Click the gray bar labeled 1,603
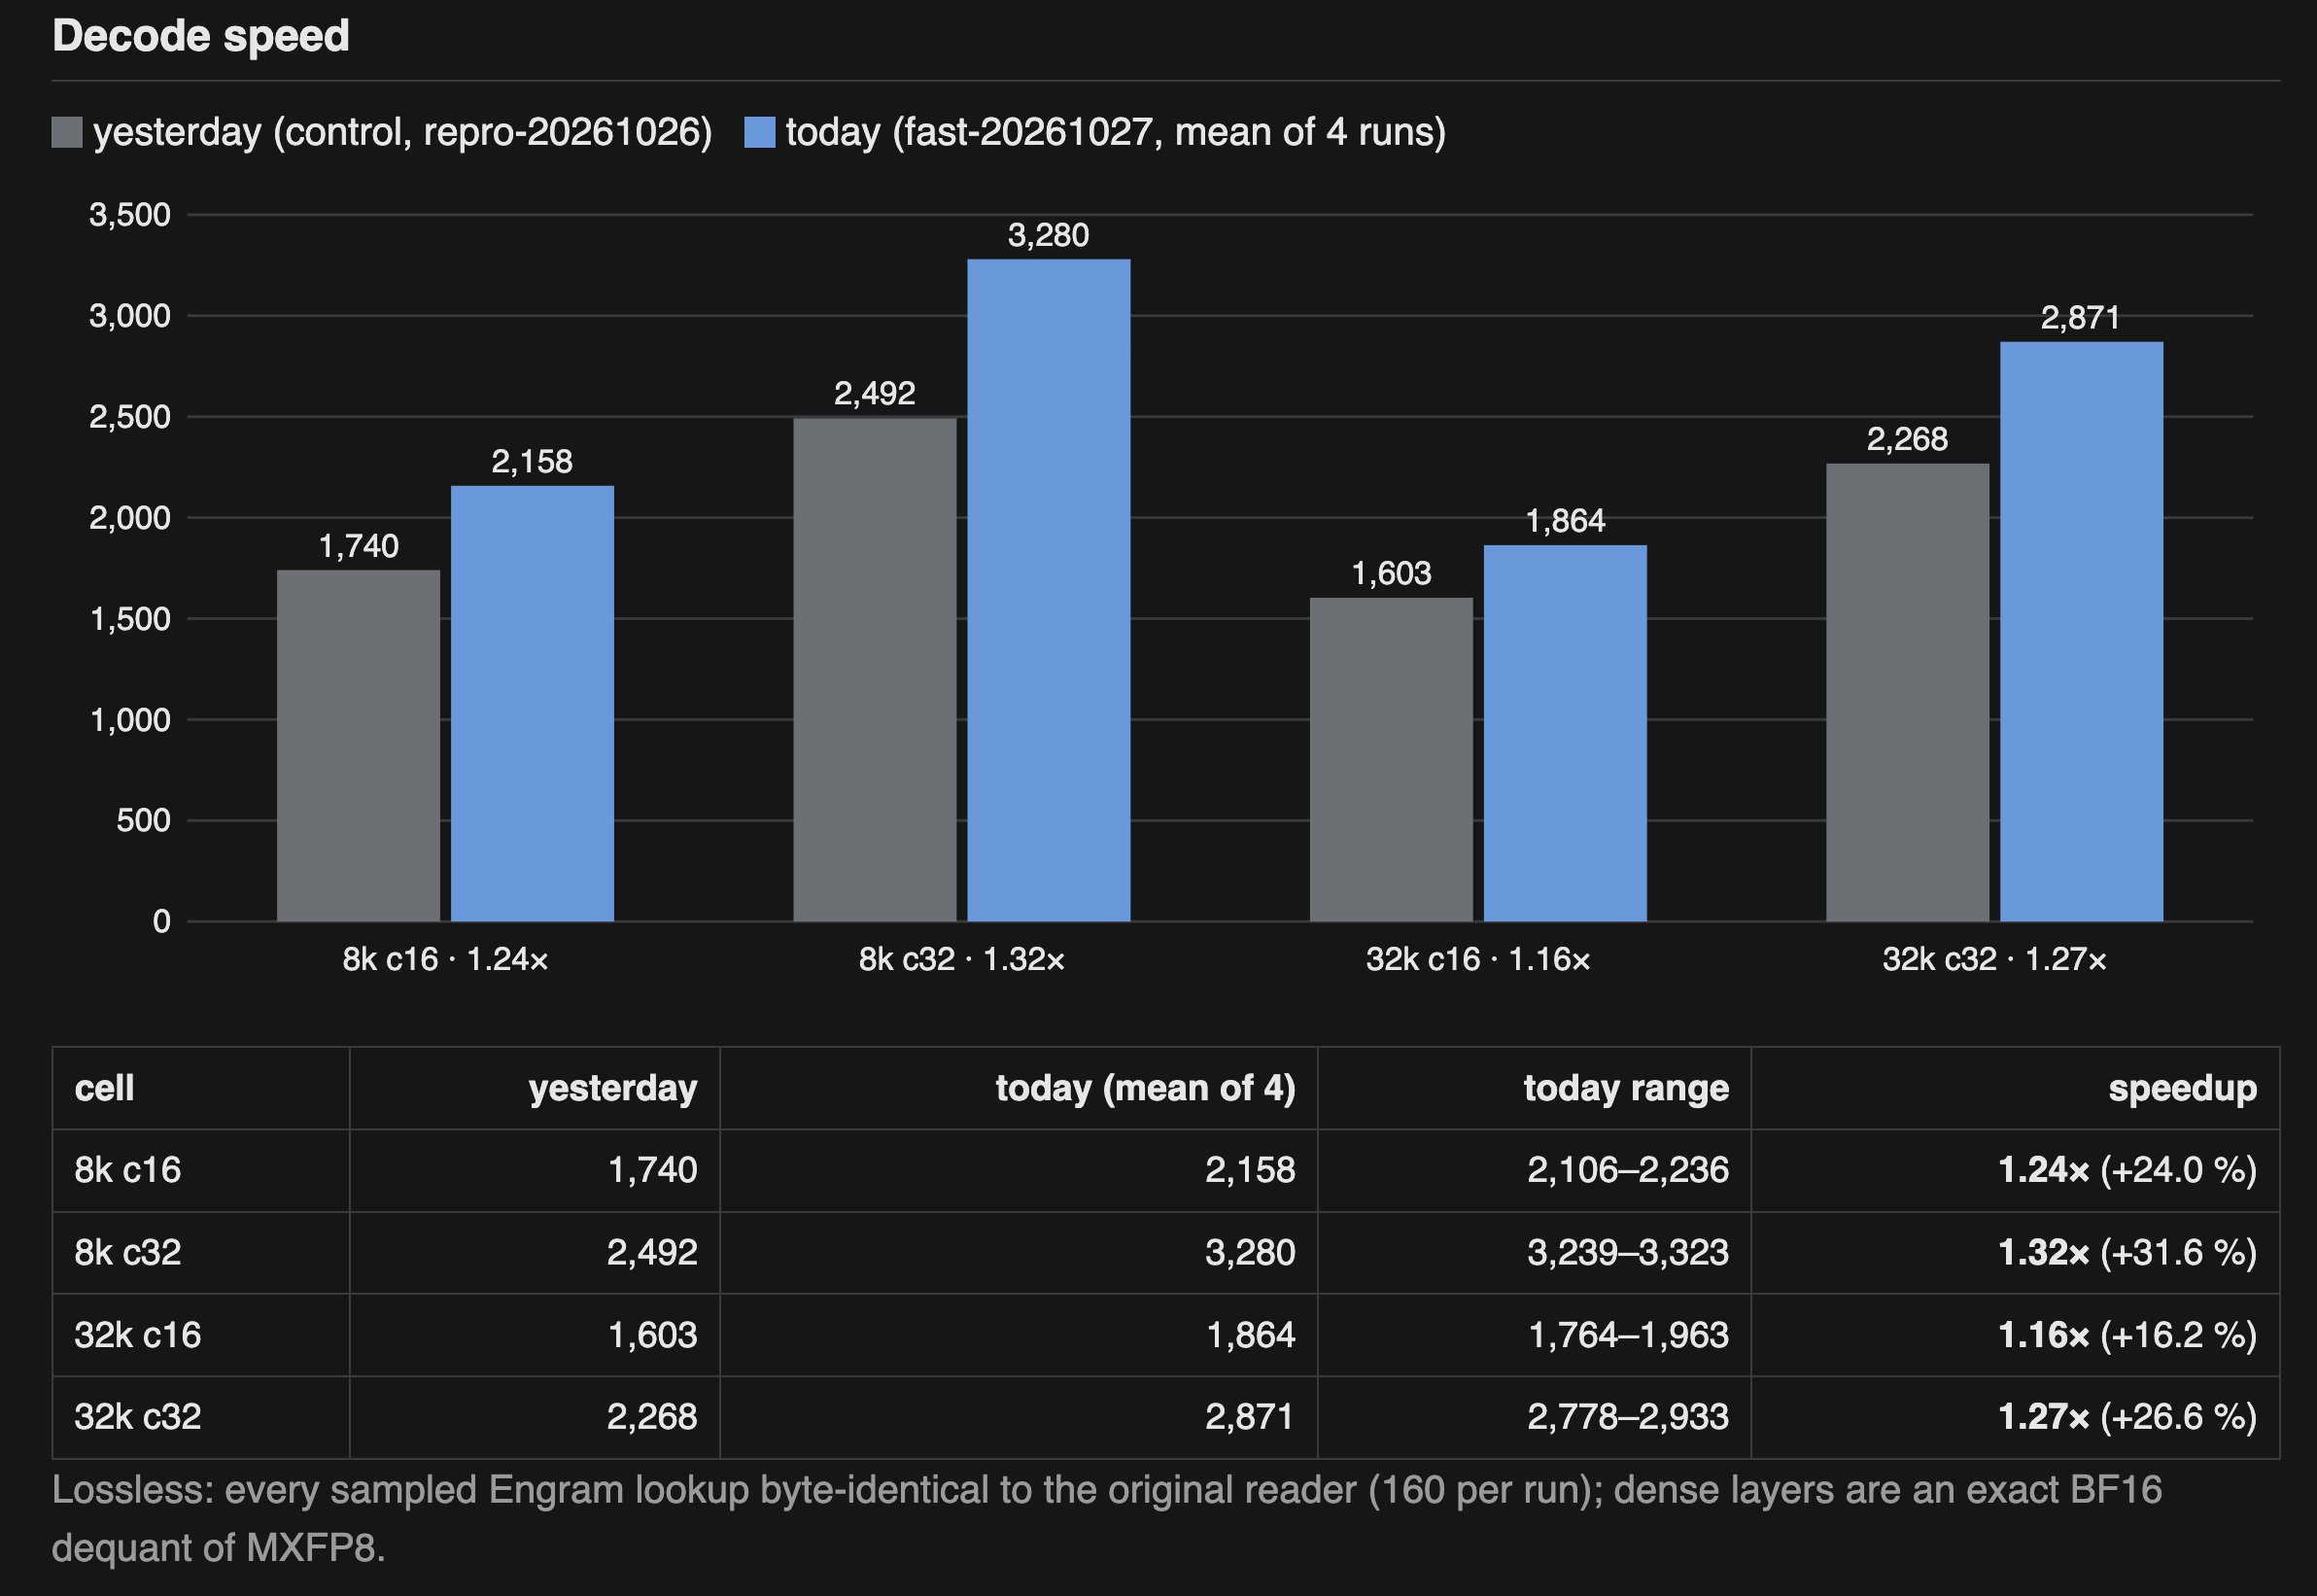This screenshot has height=1596, width=2317. pos(1391,759)
